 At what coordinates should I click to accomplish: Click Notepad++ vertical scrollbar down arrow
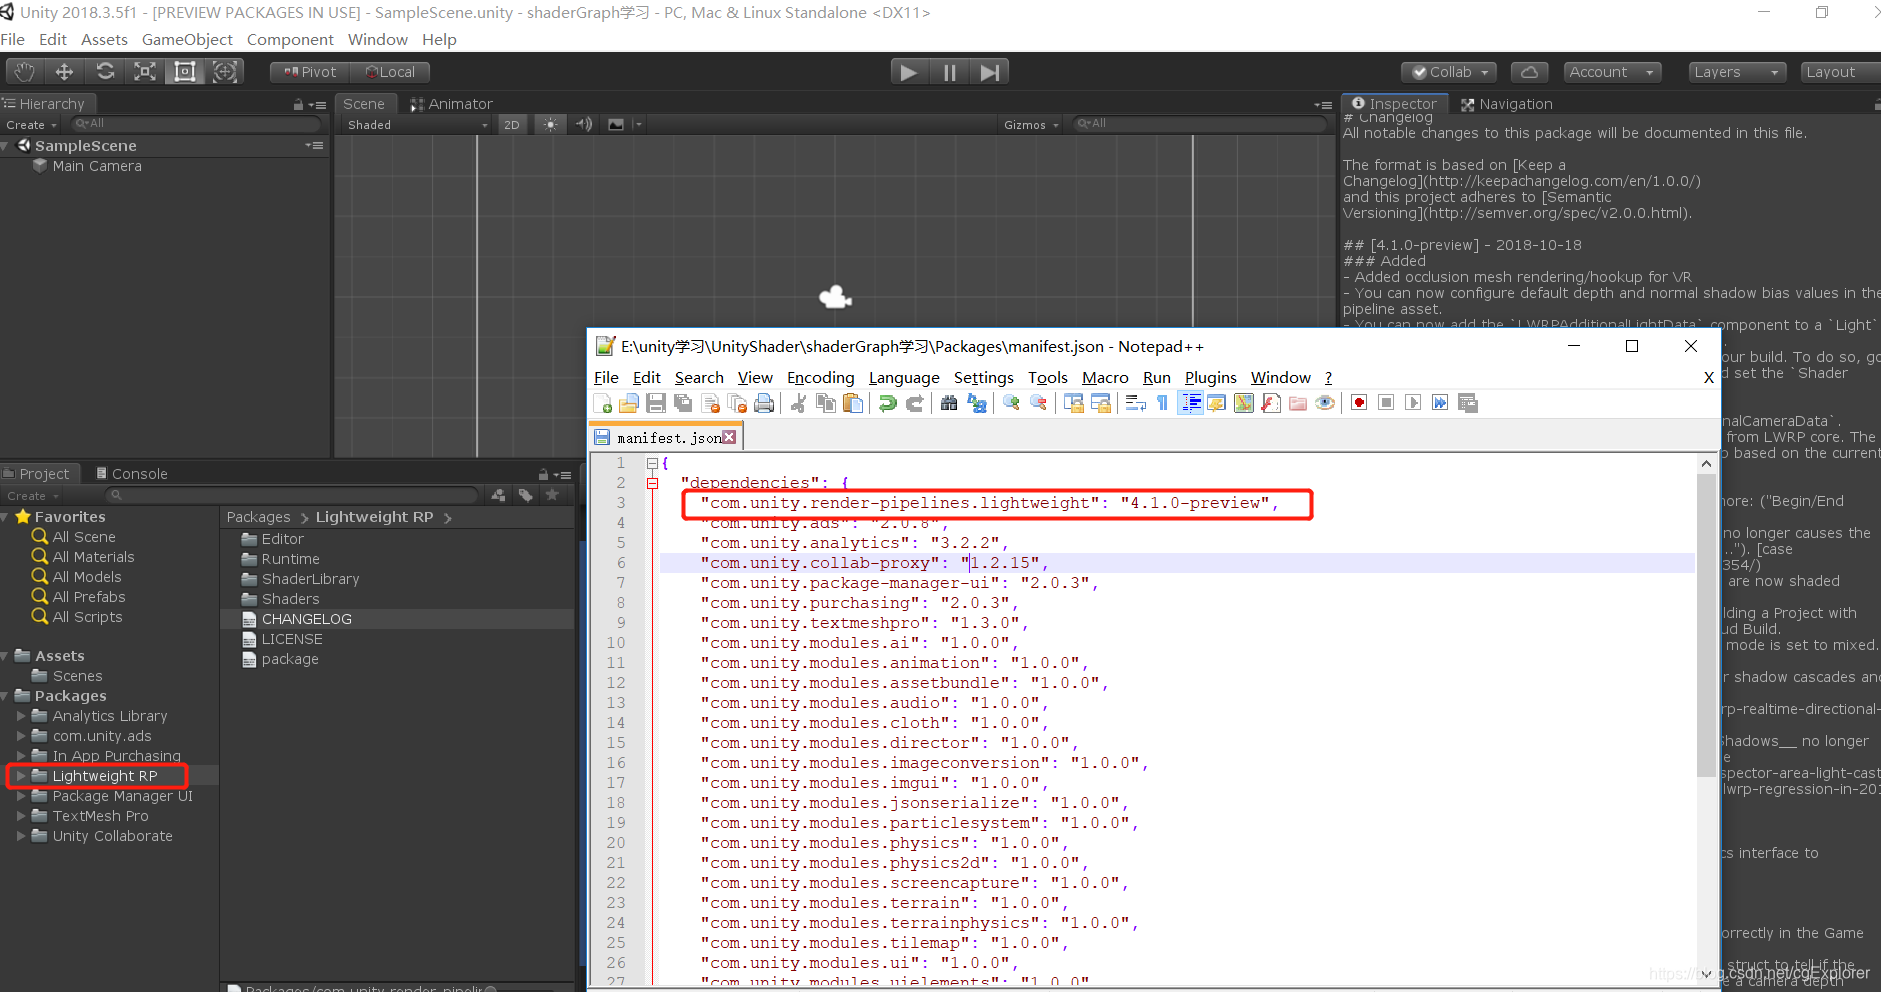click(x=1706, y=973)
